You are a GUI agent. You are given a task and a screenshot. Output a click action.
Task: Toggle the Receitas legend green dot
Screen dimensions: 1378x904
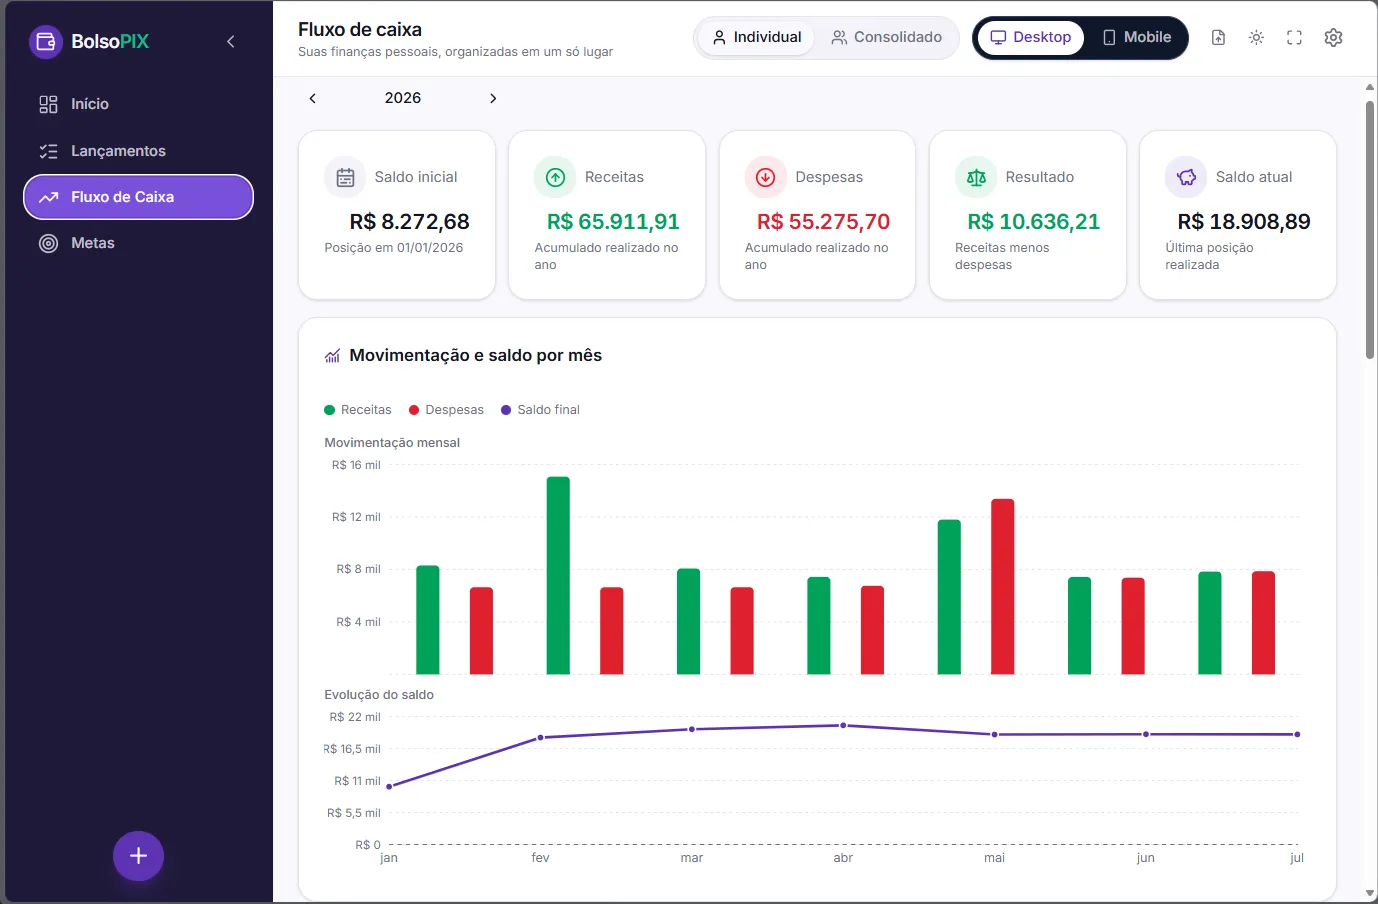click(x=330, y=410)
